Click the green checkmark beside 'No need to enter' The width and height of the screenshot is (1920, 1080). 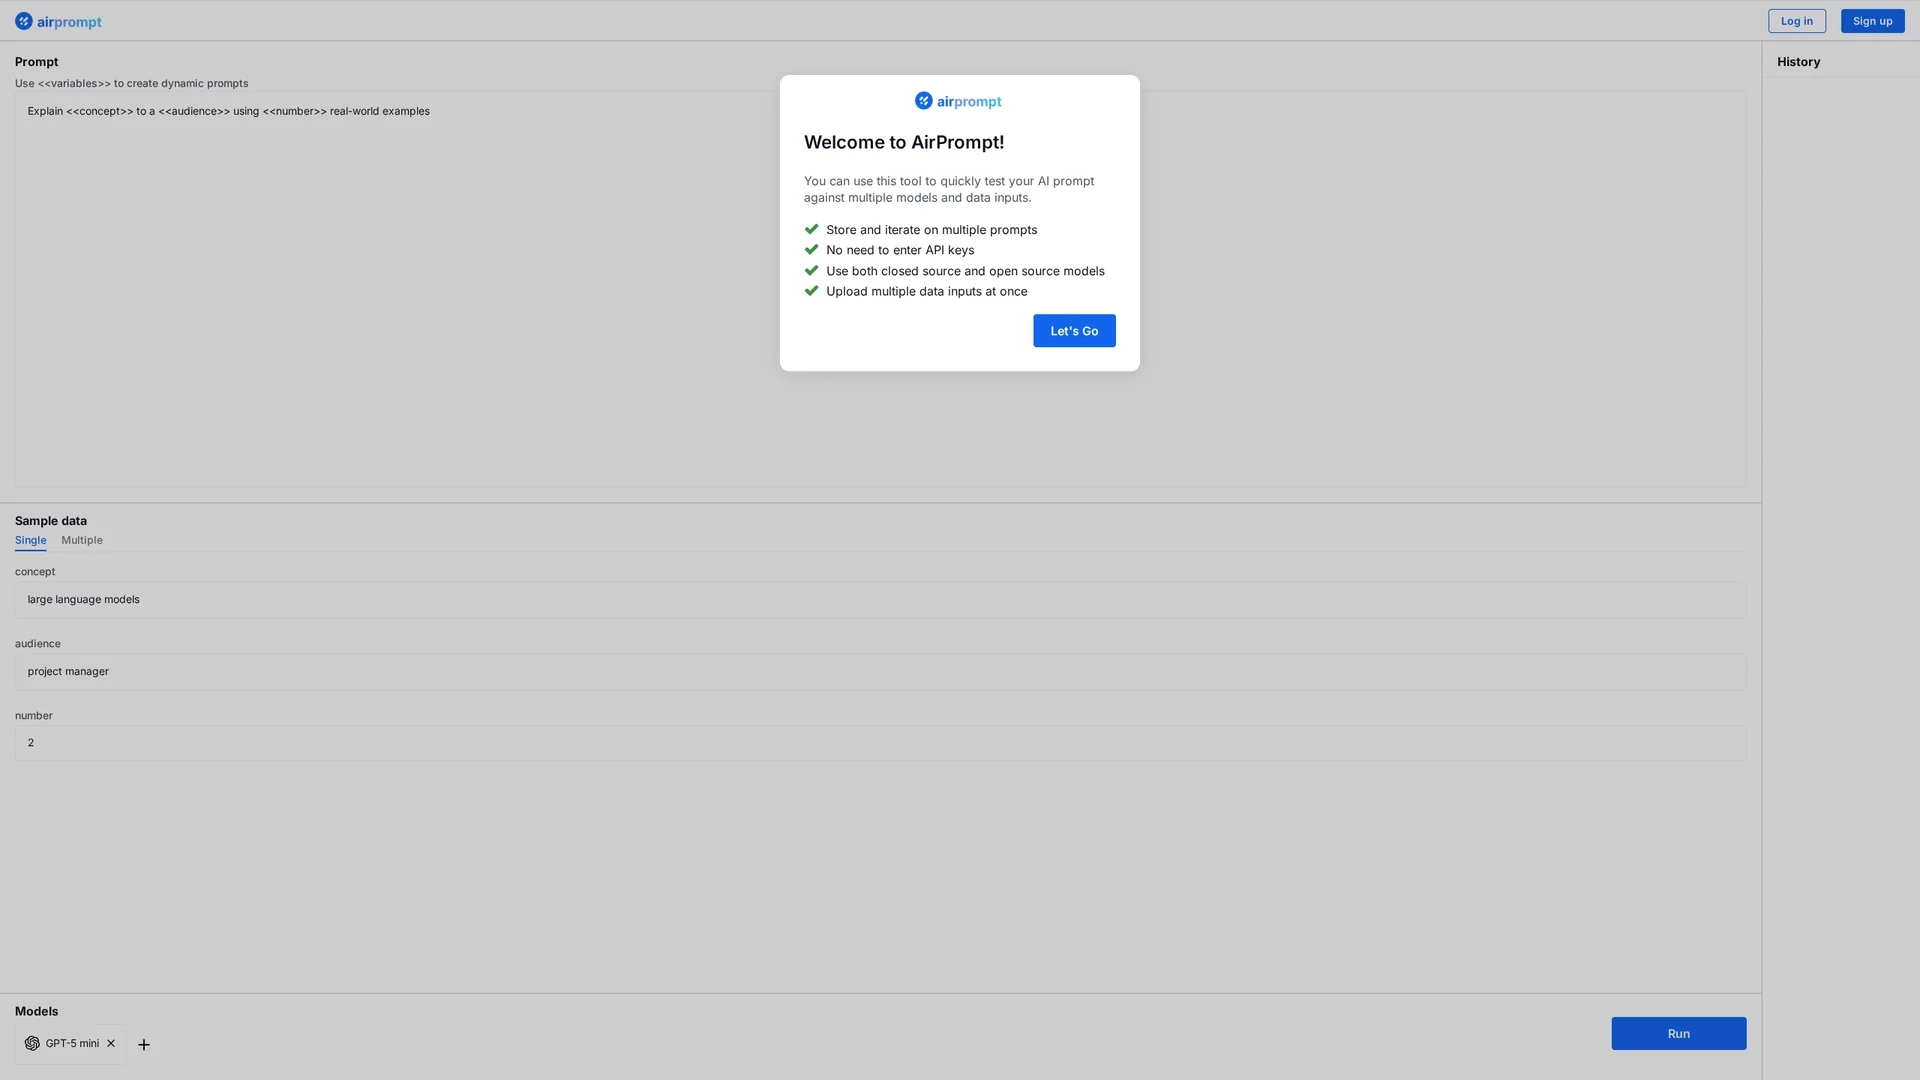811,250
